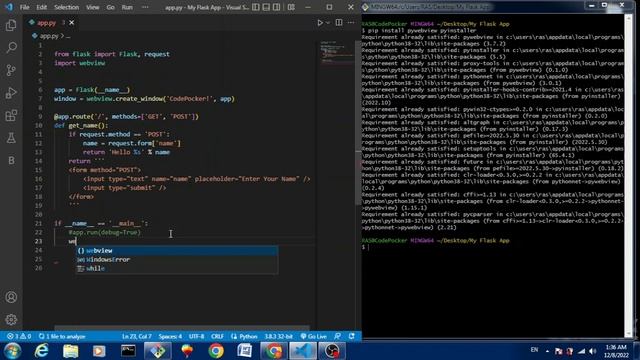Open the Edit menu
The image size is (640, 360).
click(41, 7)
